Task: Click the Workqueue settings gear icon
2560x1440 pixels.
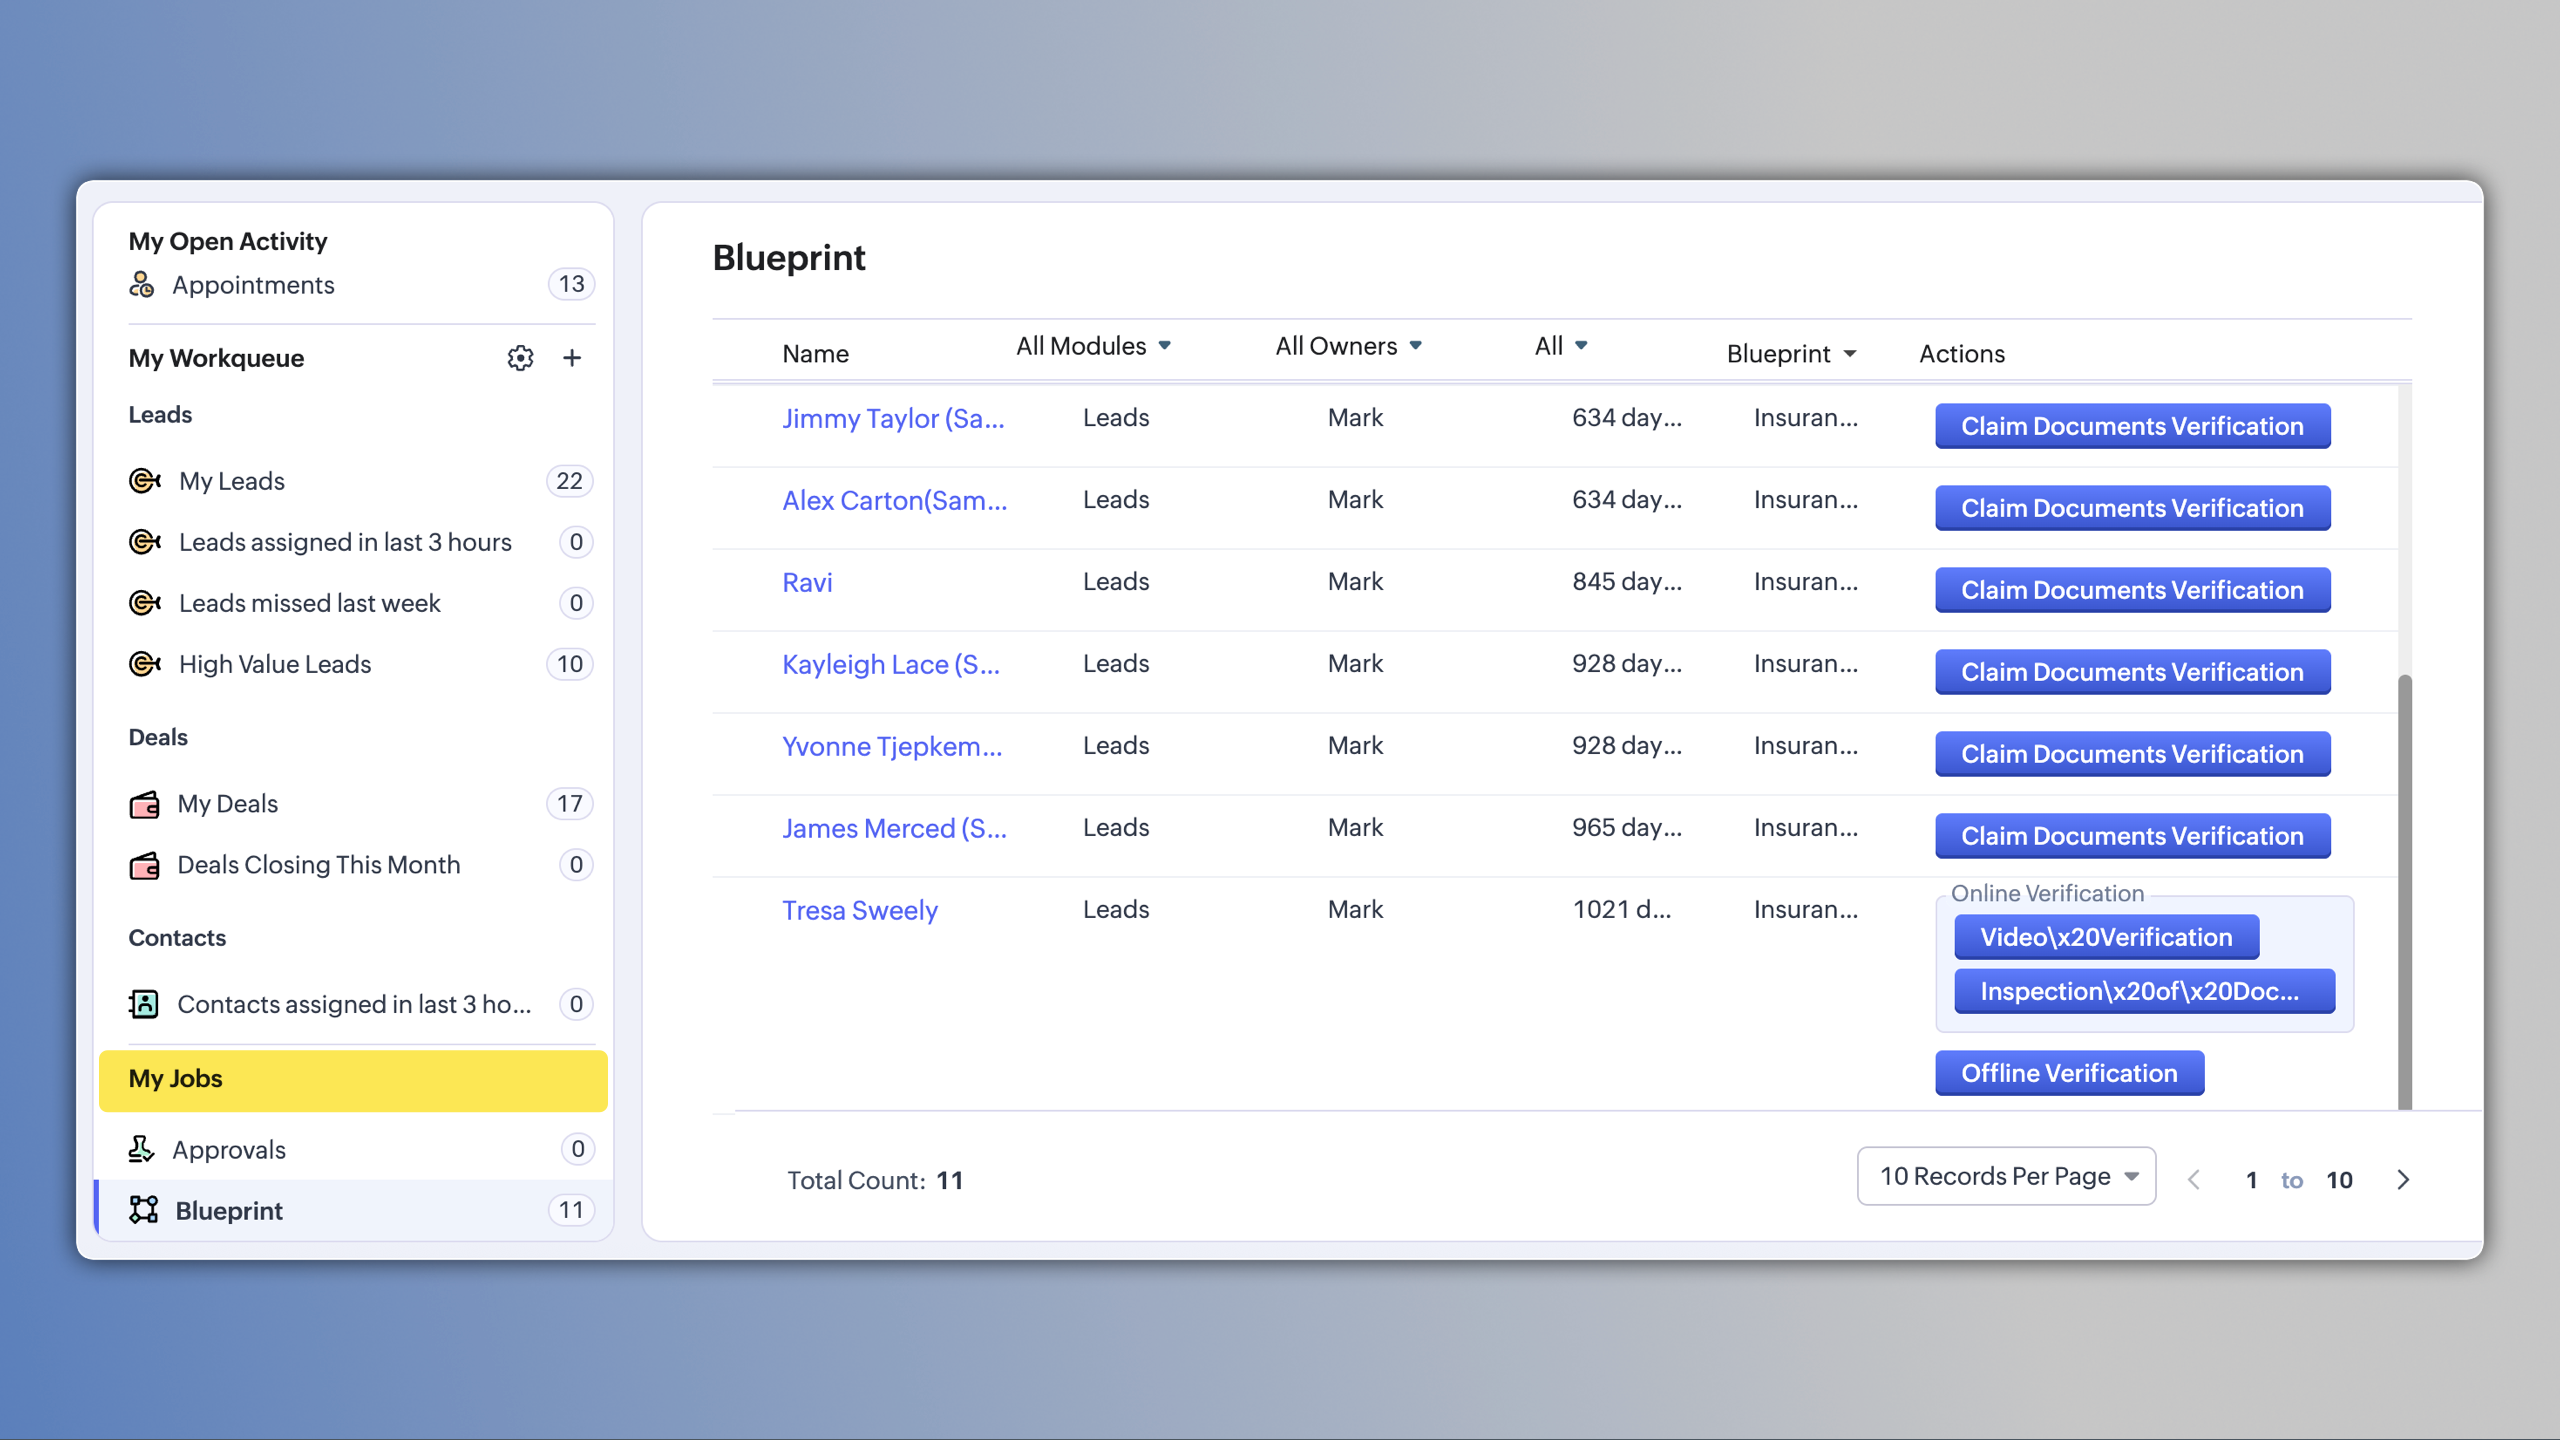Action: [520, 358]
